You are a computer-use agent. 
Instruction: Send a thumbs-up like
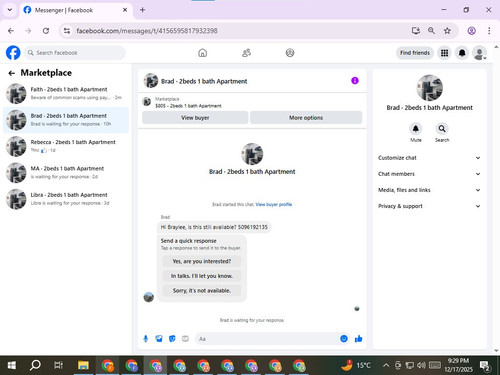pyautogui.click(x=359, y=339)
